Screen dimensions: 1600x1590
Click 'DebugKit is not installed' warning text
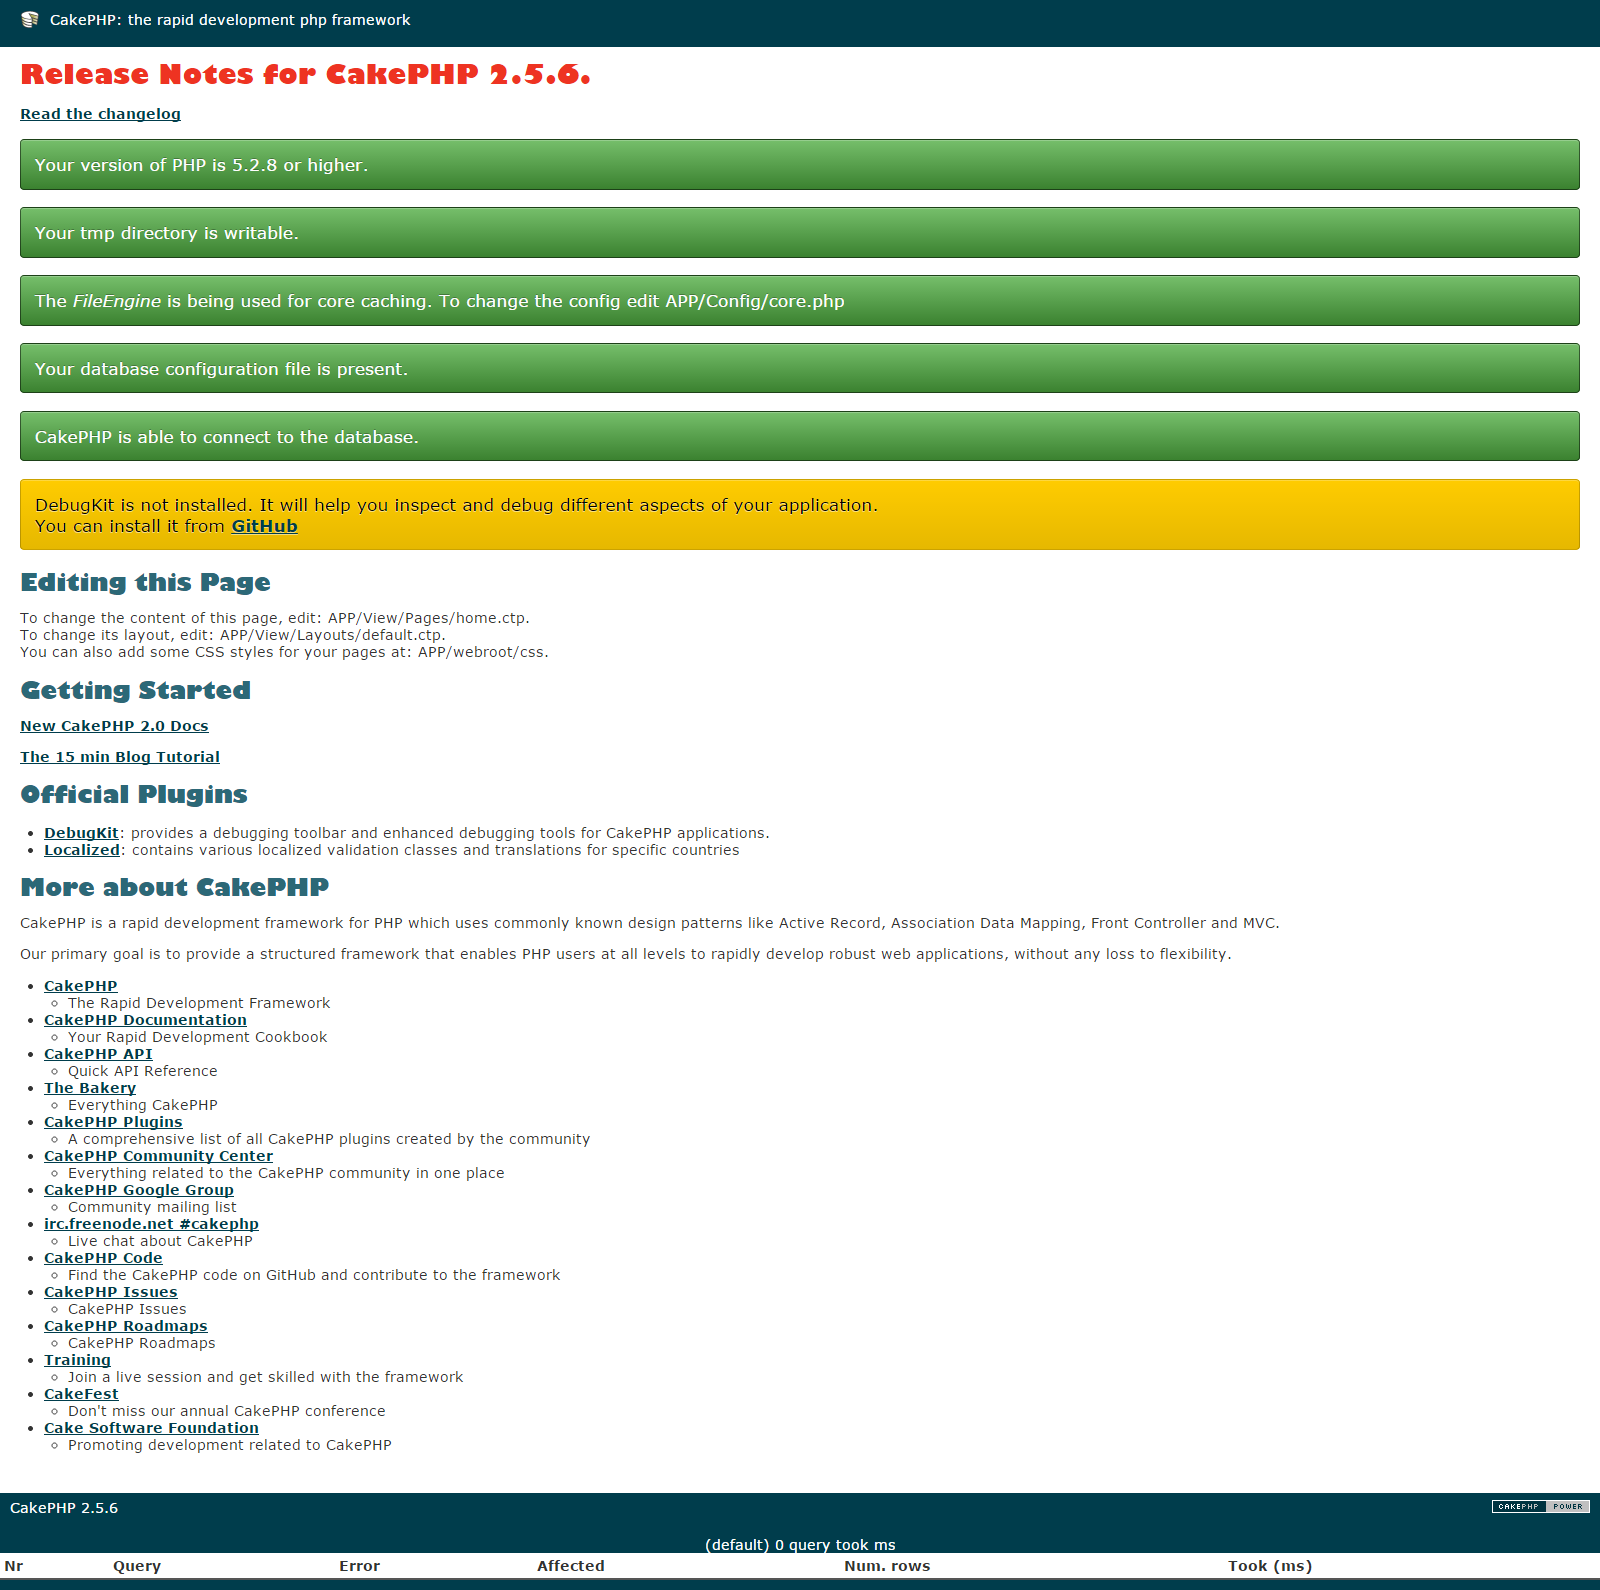(x=456, y=505)
